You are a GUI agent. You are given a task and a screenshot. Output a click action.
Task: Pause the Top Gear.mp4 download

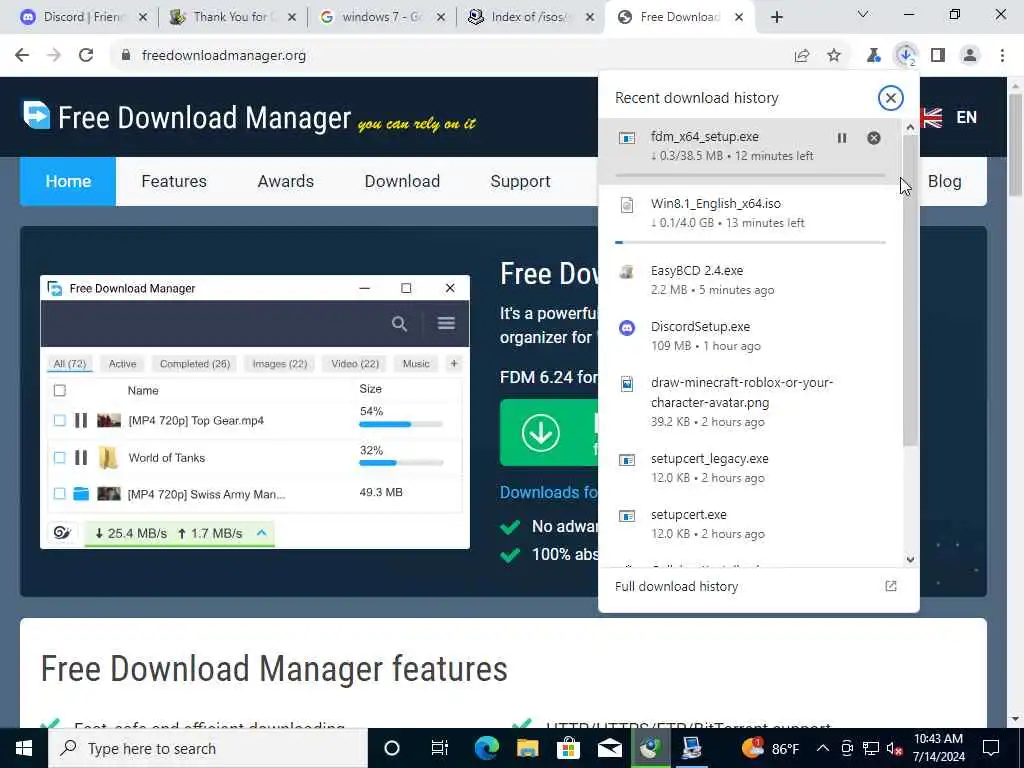pos(81,421)
